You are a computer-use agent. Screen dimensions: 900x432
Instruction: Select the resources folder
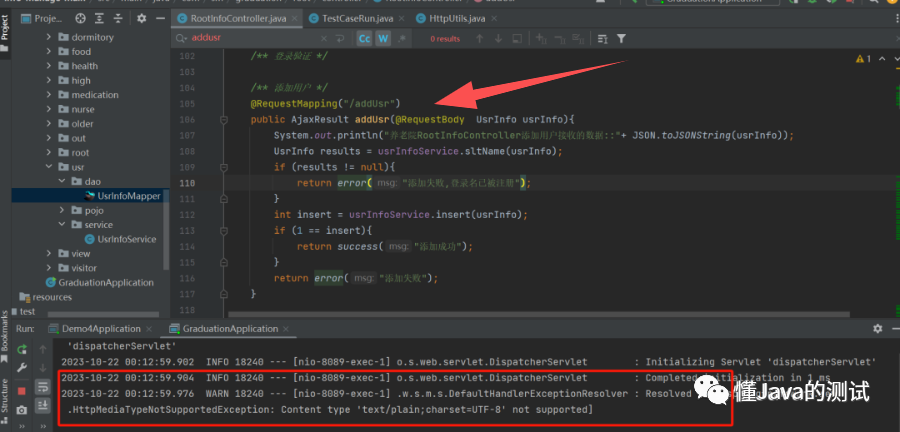point(52,297)
